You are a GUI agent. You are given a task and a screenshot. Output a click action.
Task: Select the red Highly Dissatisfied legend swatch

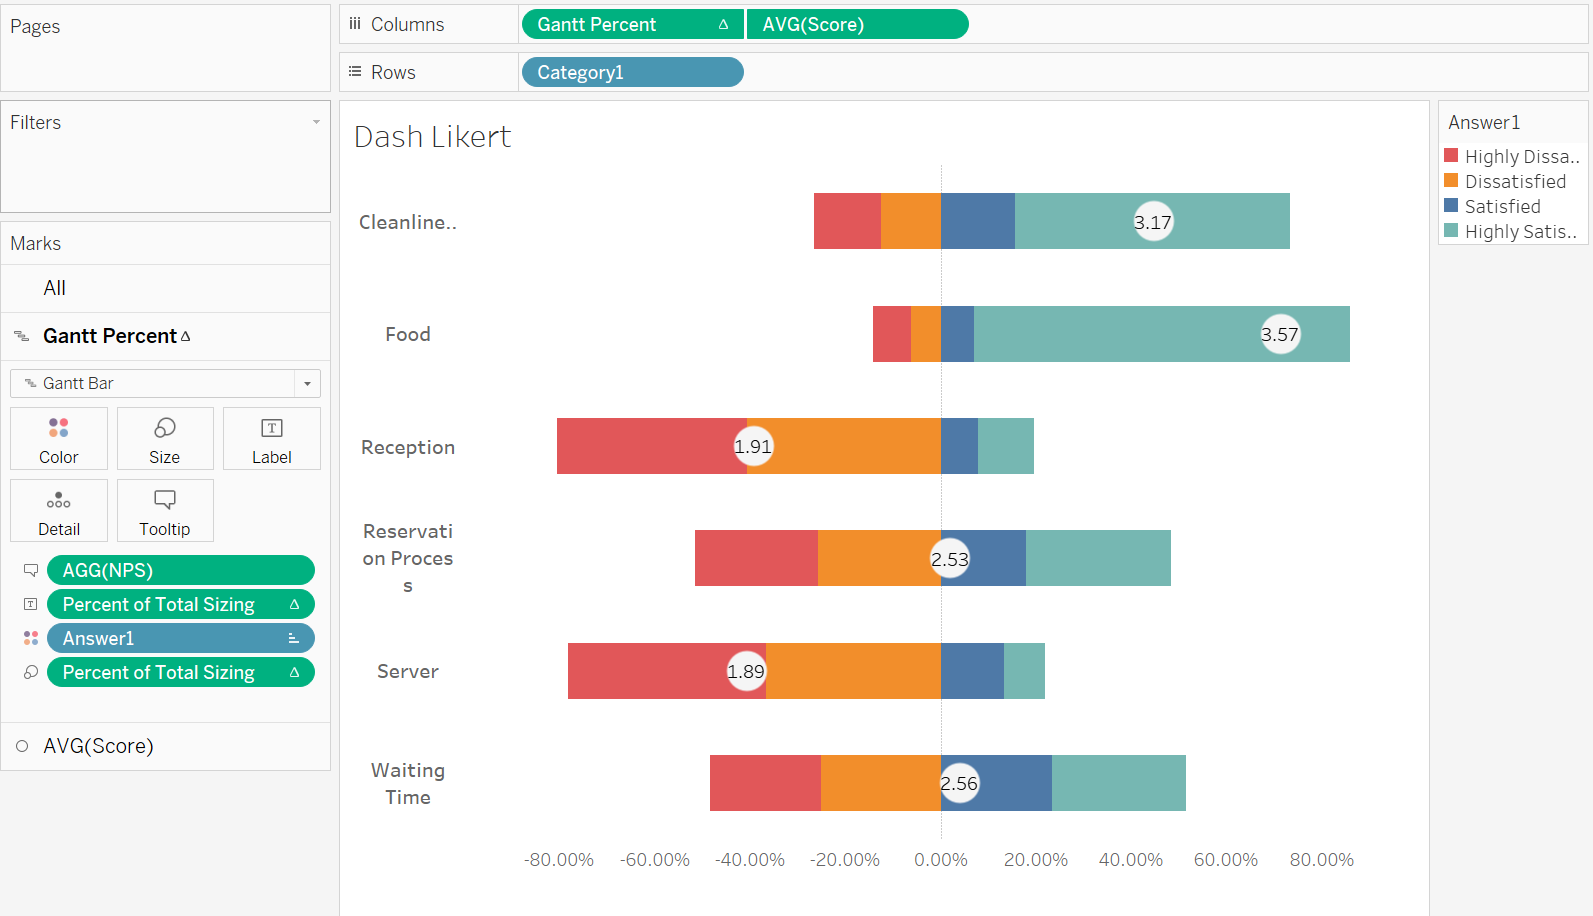pyautogui.click(x=1451, y=155)
